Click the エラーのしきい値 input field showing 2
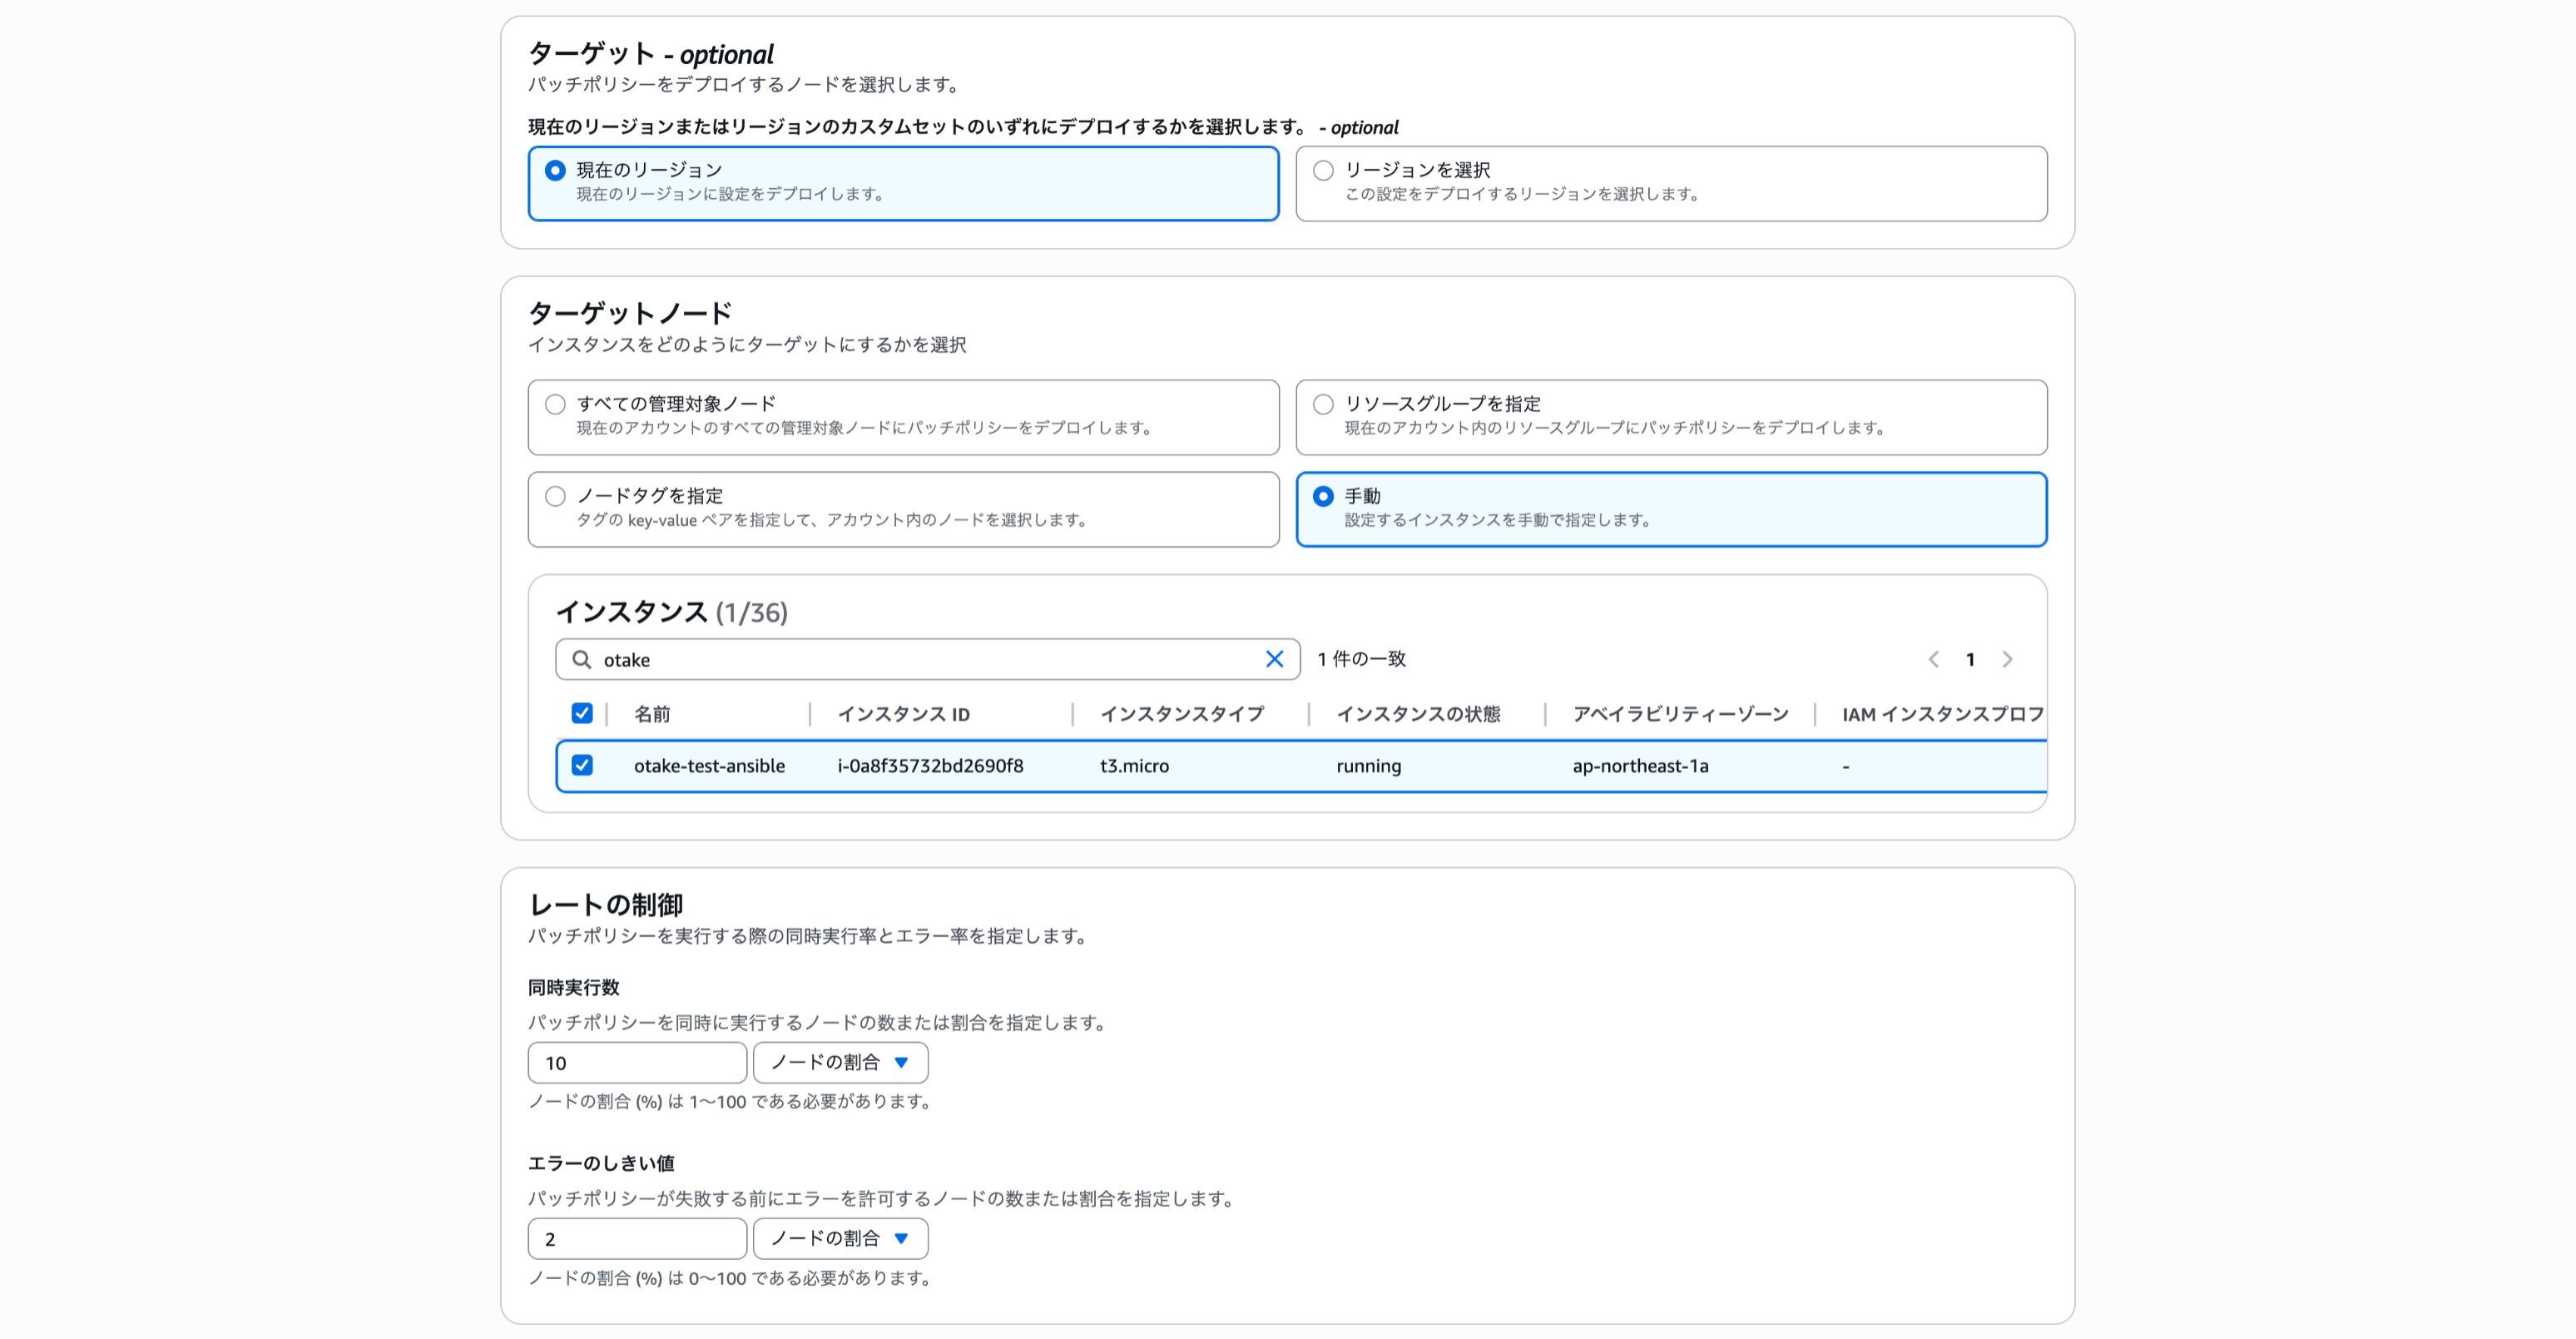The width and height of the screenshot is (2576, 1339). click(637, 1238)
